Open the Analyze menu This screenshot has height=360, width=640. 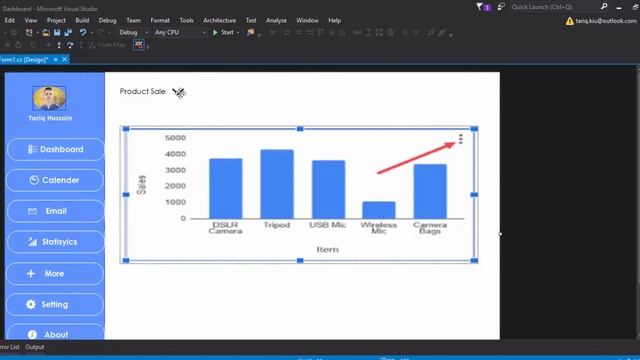point(276,20)
